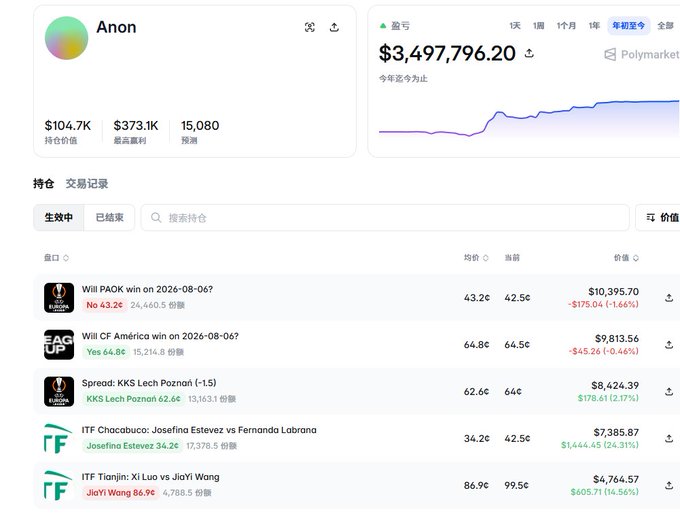Select the 1个月 time range
Screen dimensions: 680x516
tap(566, 26)
